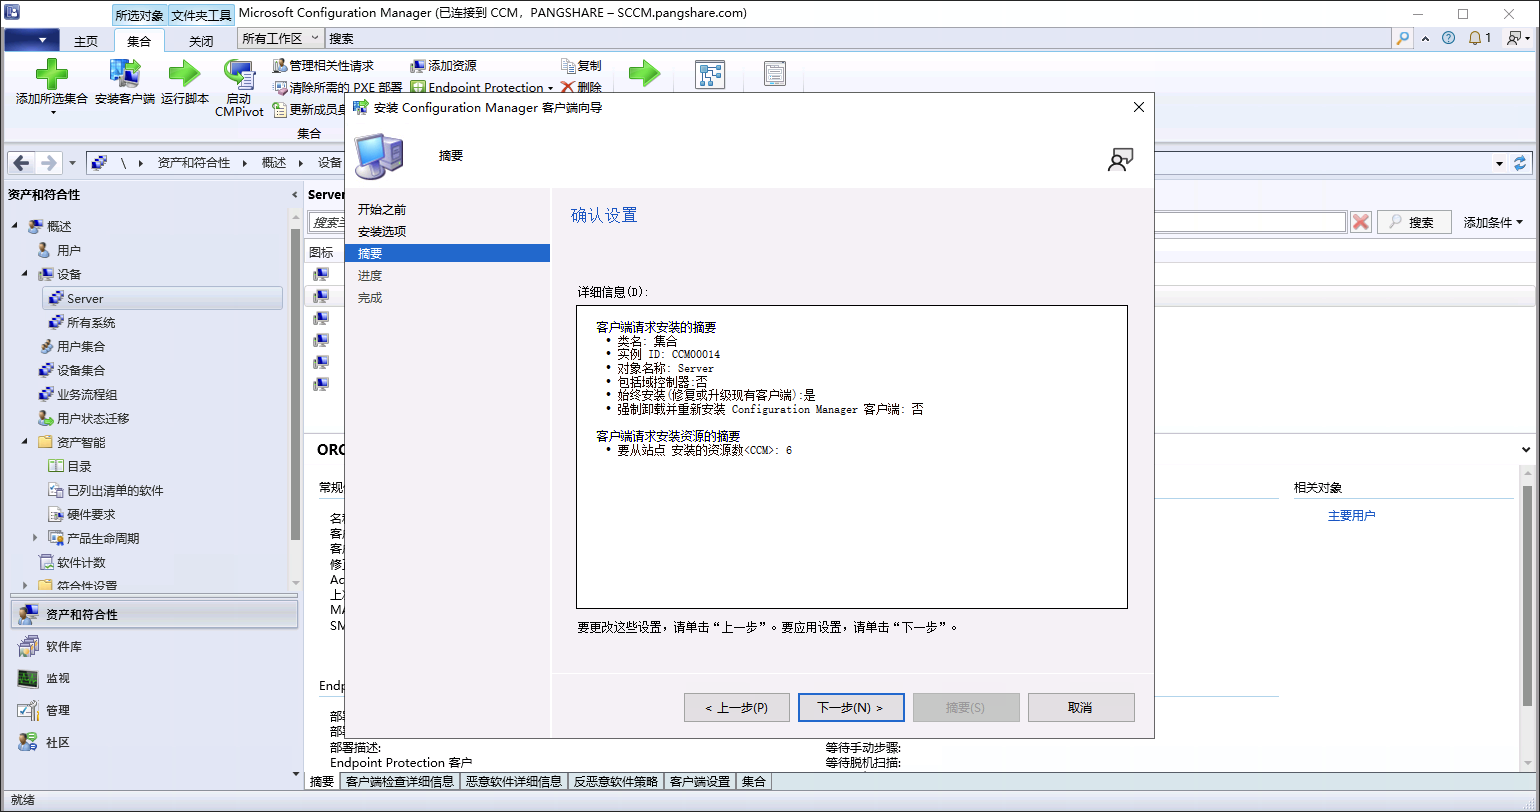This screenshot has width=1540, height=812.
Task: Click the hierarchy diagram ribbon icon
Action: [x=710, y=75]
